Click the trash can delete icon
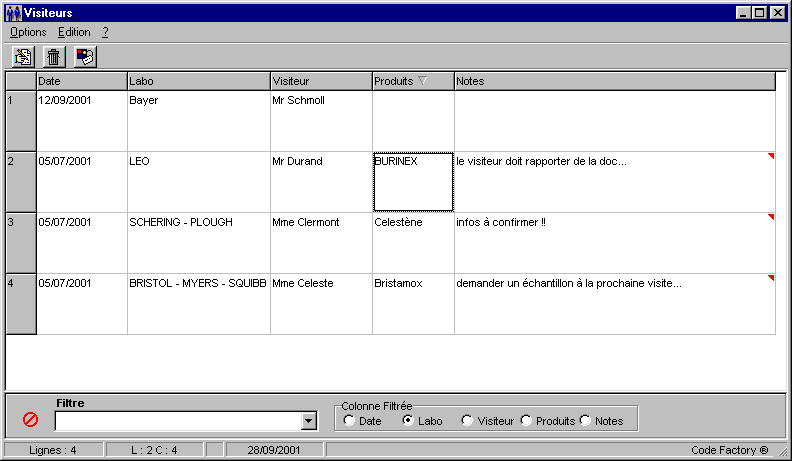Image resolution: width=792 pixels, height=461 pixels. 54,57
